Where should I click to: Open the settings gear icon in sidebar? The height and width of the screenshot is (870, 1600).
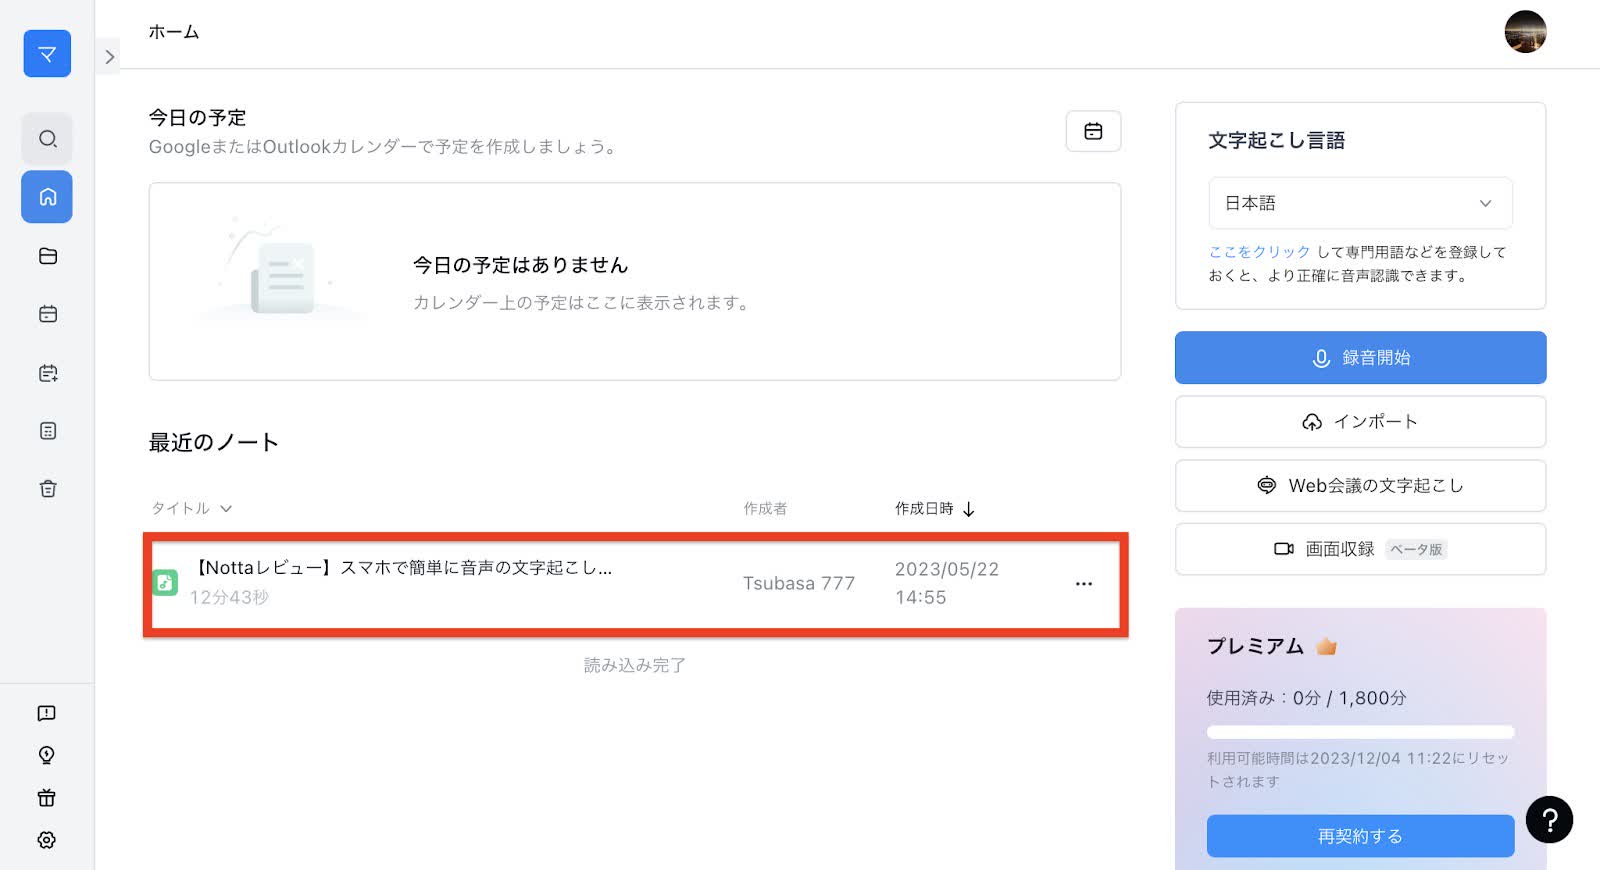46,840
